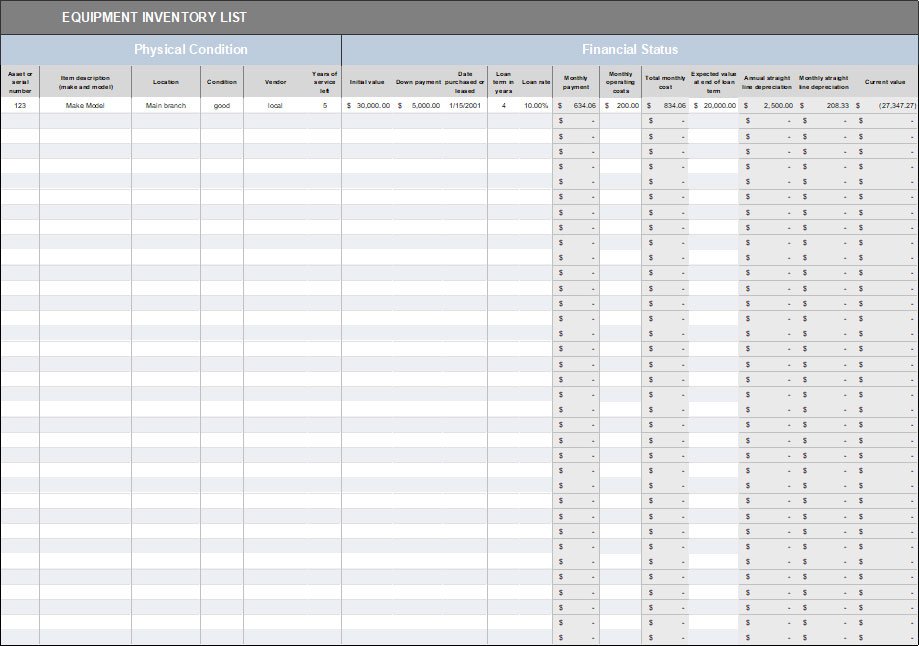Select the loan rate cell 10.00%
This screenshot has width=919, height=646.
536,105
